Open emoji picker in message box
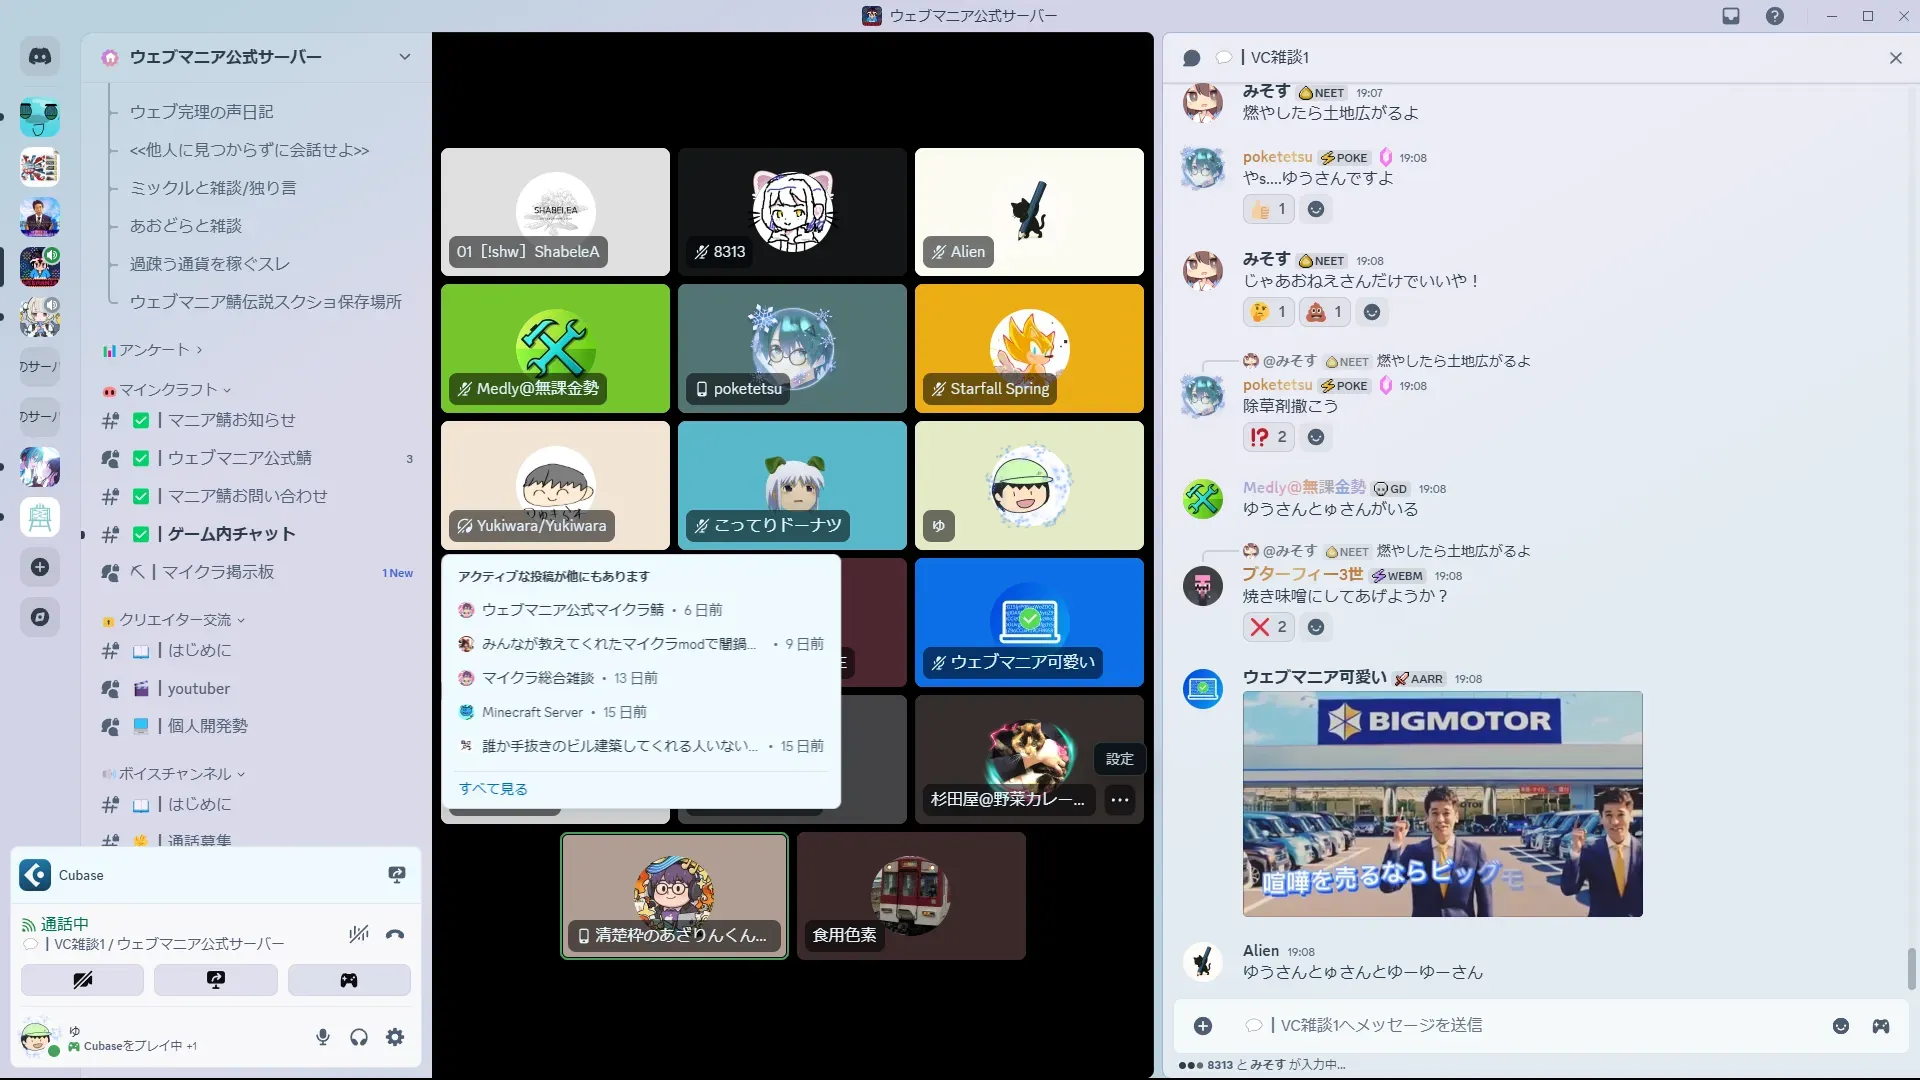 pyautogui.click(x=1840, y=1026)
